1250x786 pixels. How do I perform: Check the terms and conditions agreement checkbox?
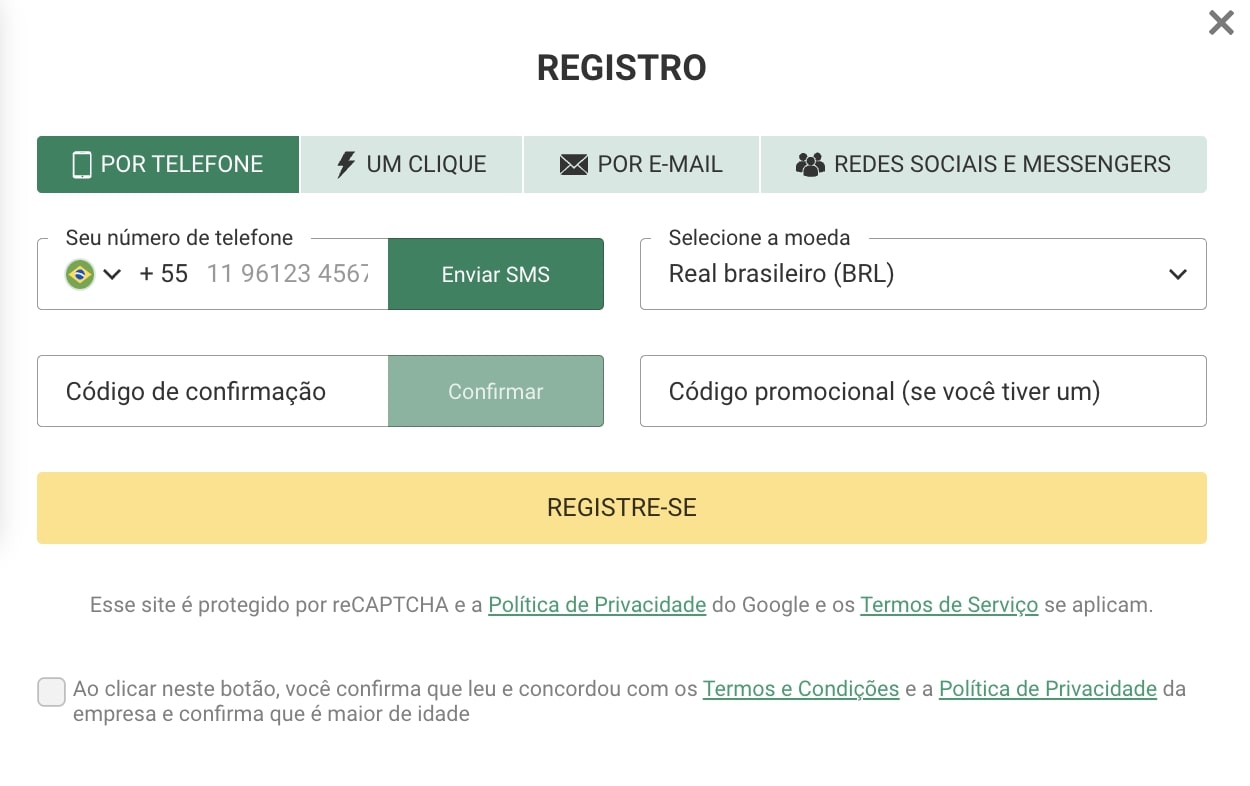(50, 691)
